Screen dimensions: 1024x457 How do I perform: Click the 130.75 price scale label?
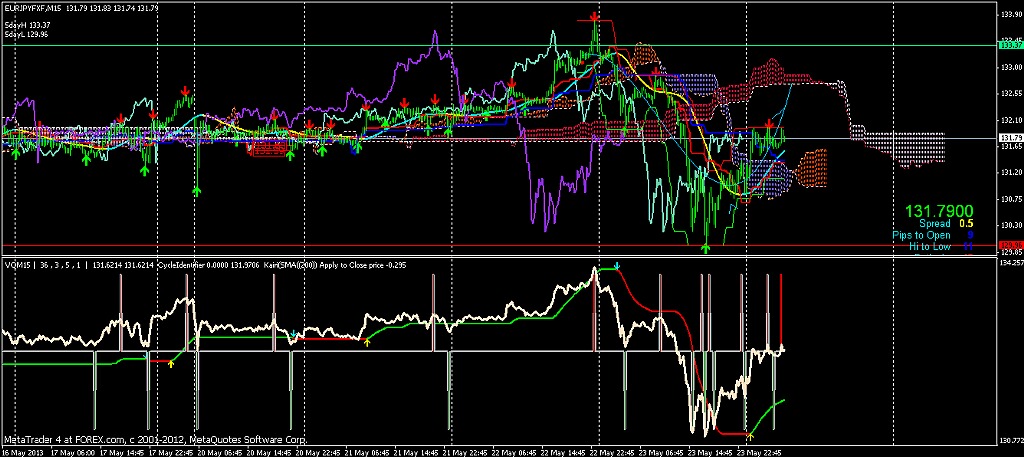1010,198
